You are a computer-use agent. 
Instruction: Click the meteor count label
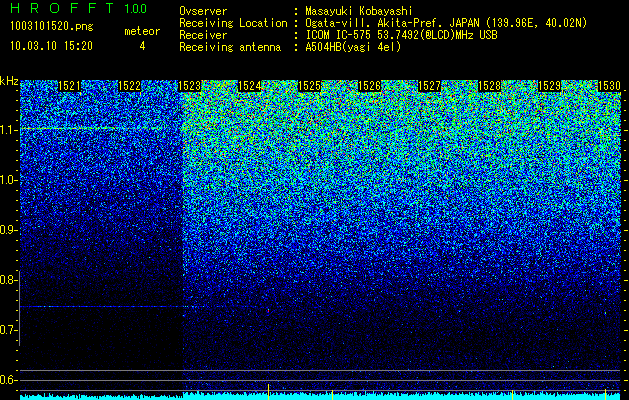[142, 31]
